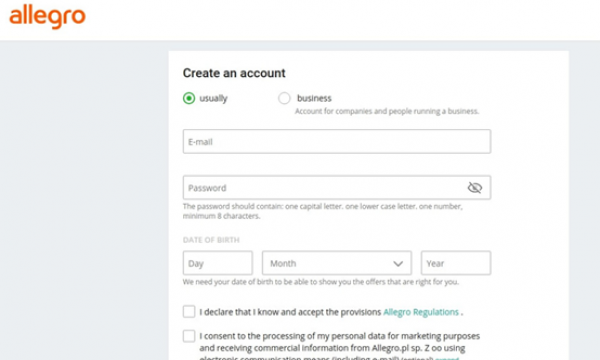Check the Allegro Regulations acceptance checkbox

coord(189,311)
